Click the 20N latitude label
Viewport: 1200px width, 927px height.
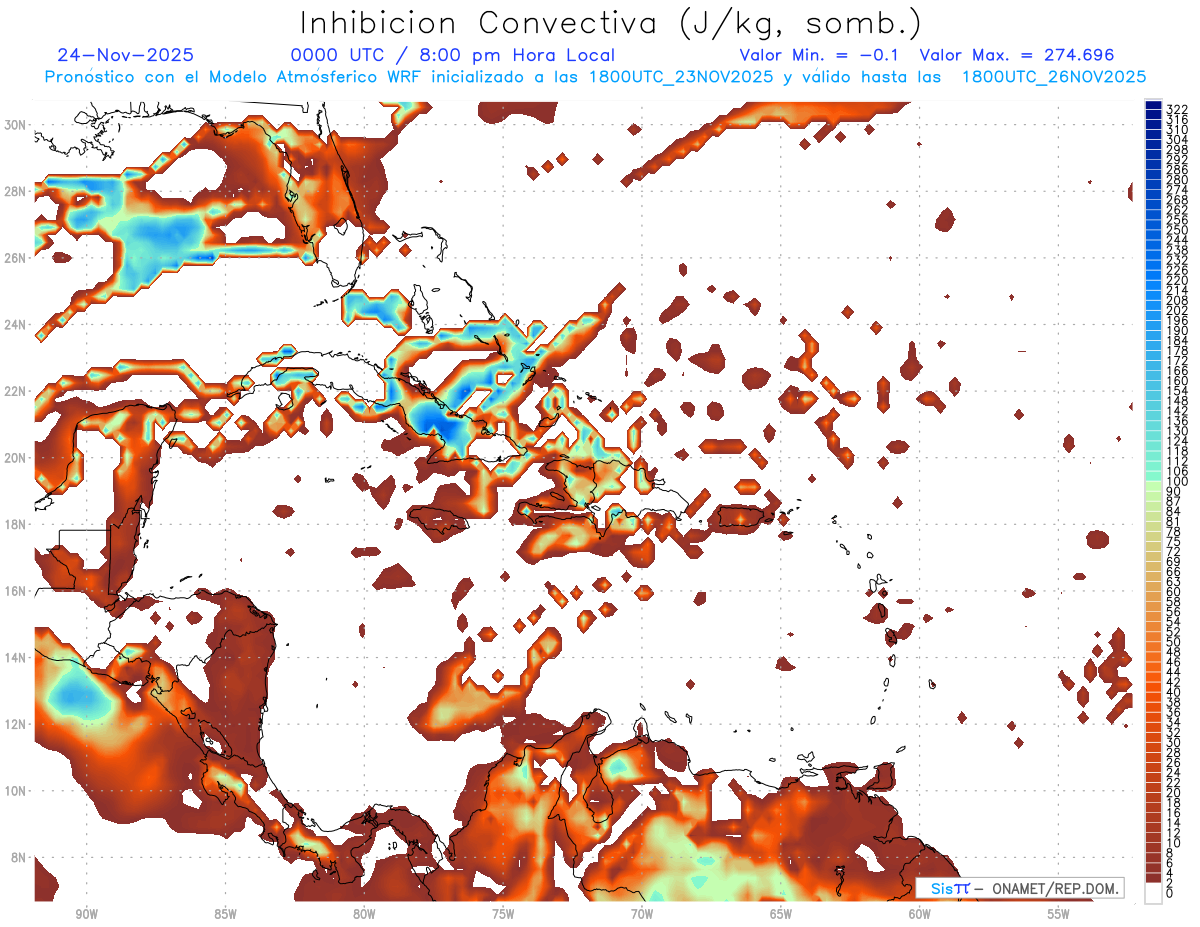16,457
